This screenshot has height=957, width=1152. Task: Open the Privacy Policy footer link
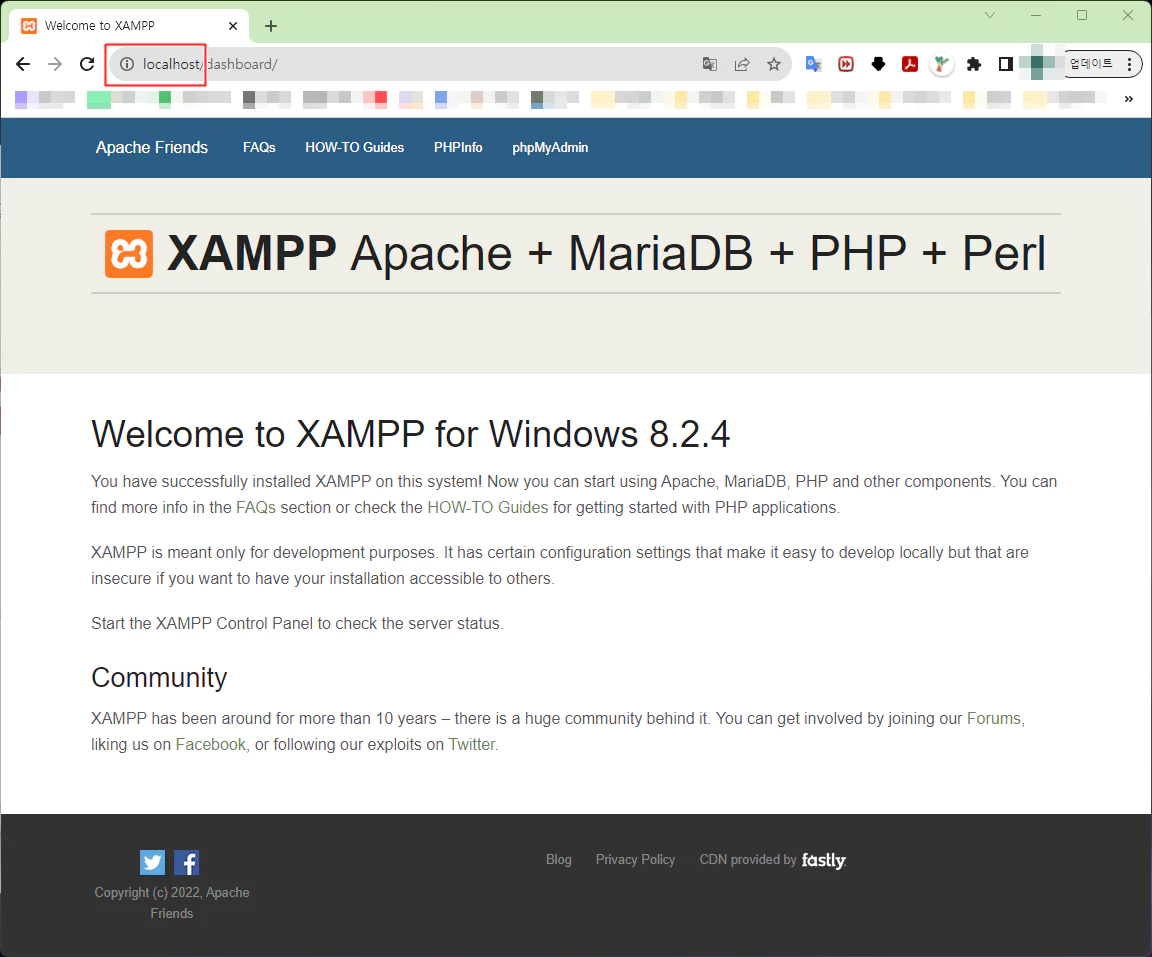click(635, 859)
